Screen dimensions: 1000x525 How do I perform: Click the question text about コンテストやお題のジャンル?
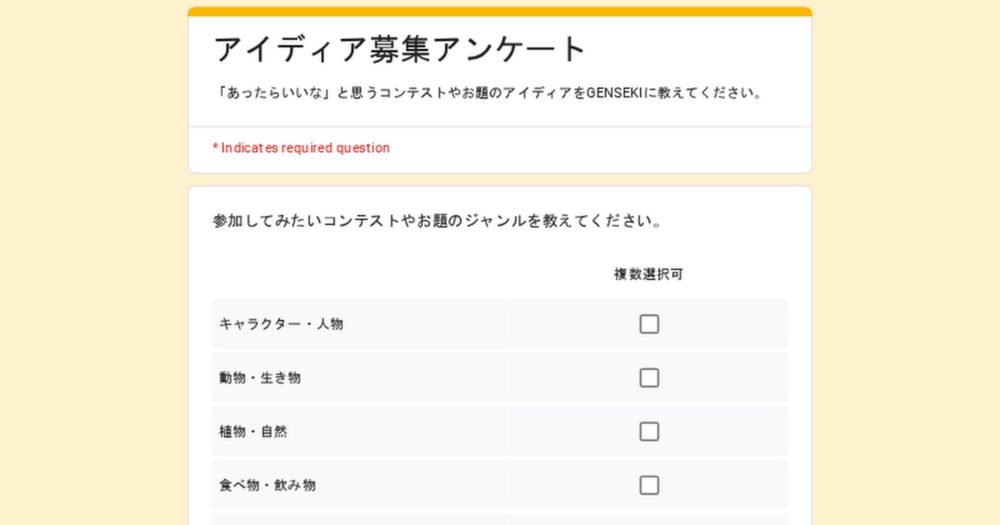438,221
